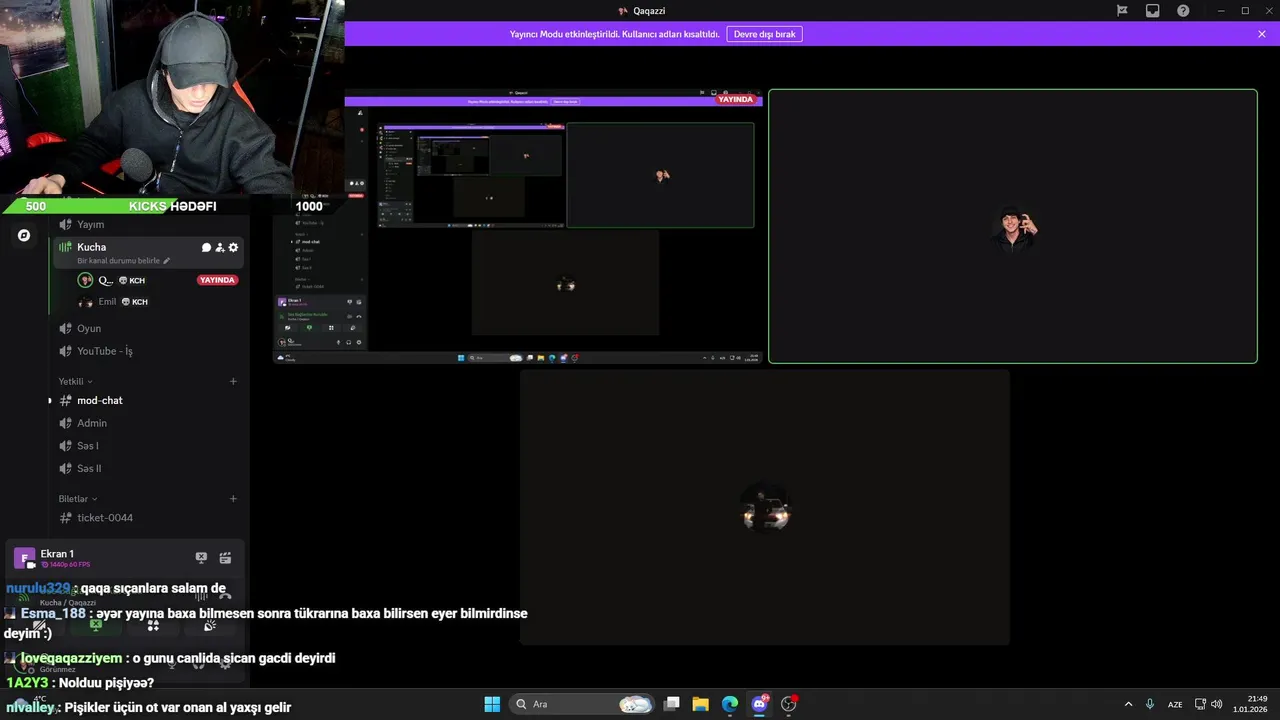Show hidden system tray icons
This screenshot has width=1280, height=720.
[1129, 704]
